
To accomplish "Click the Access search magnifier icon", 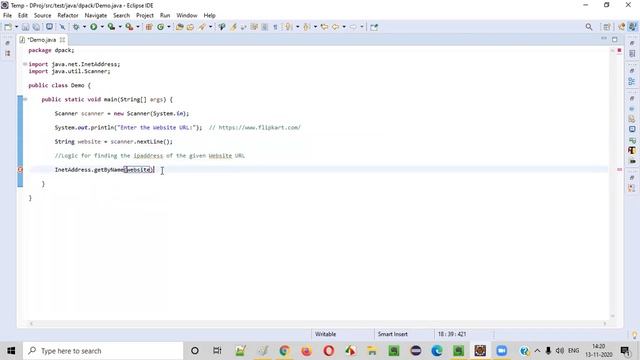I will (x=589, y=27).
